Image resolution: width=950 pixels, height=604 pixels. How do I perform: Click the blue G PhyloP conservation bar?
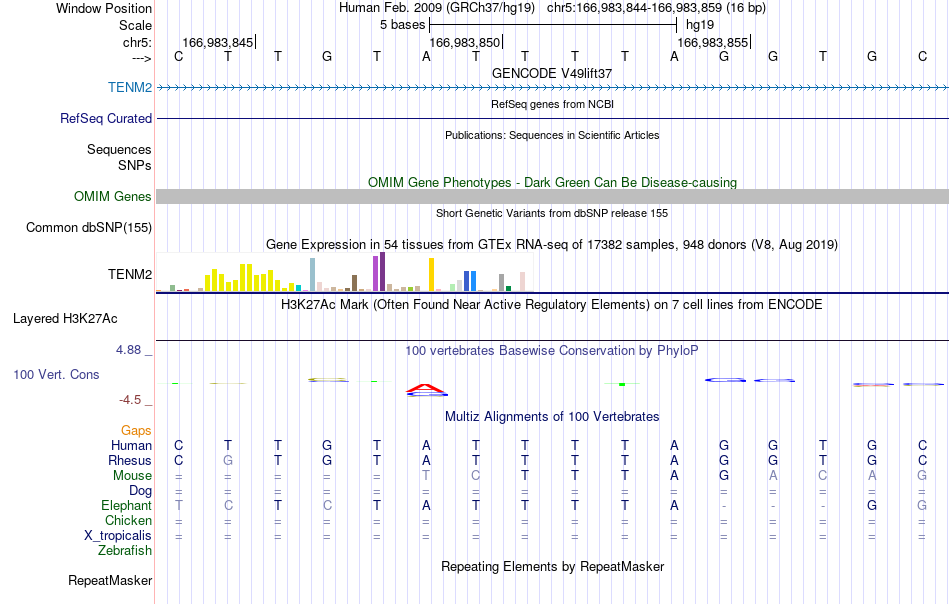click(725, 380)
